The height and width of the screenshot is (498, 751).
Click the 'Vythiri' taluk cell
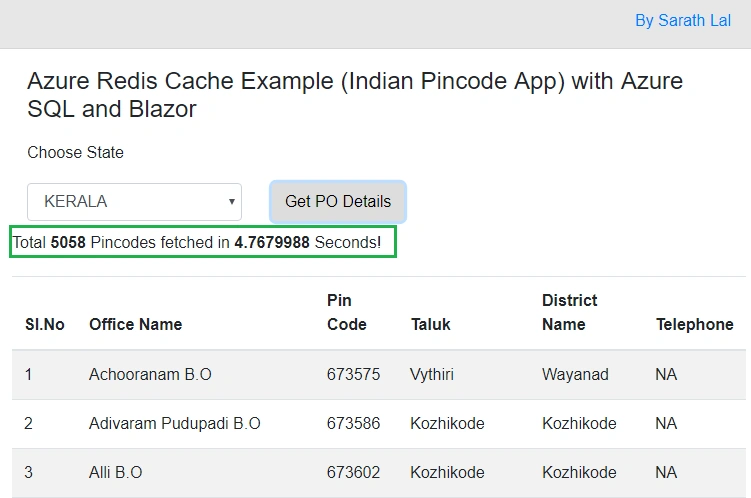click(x=432, y=374)
